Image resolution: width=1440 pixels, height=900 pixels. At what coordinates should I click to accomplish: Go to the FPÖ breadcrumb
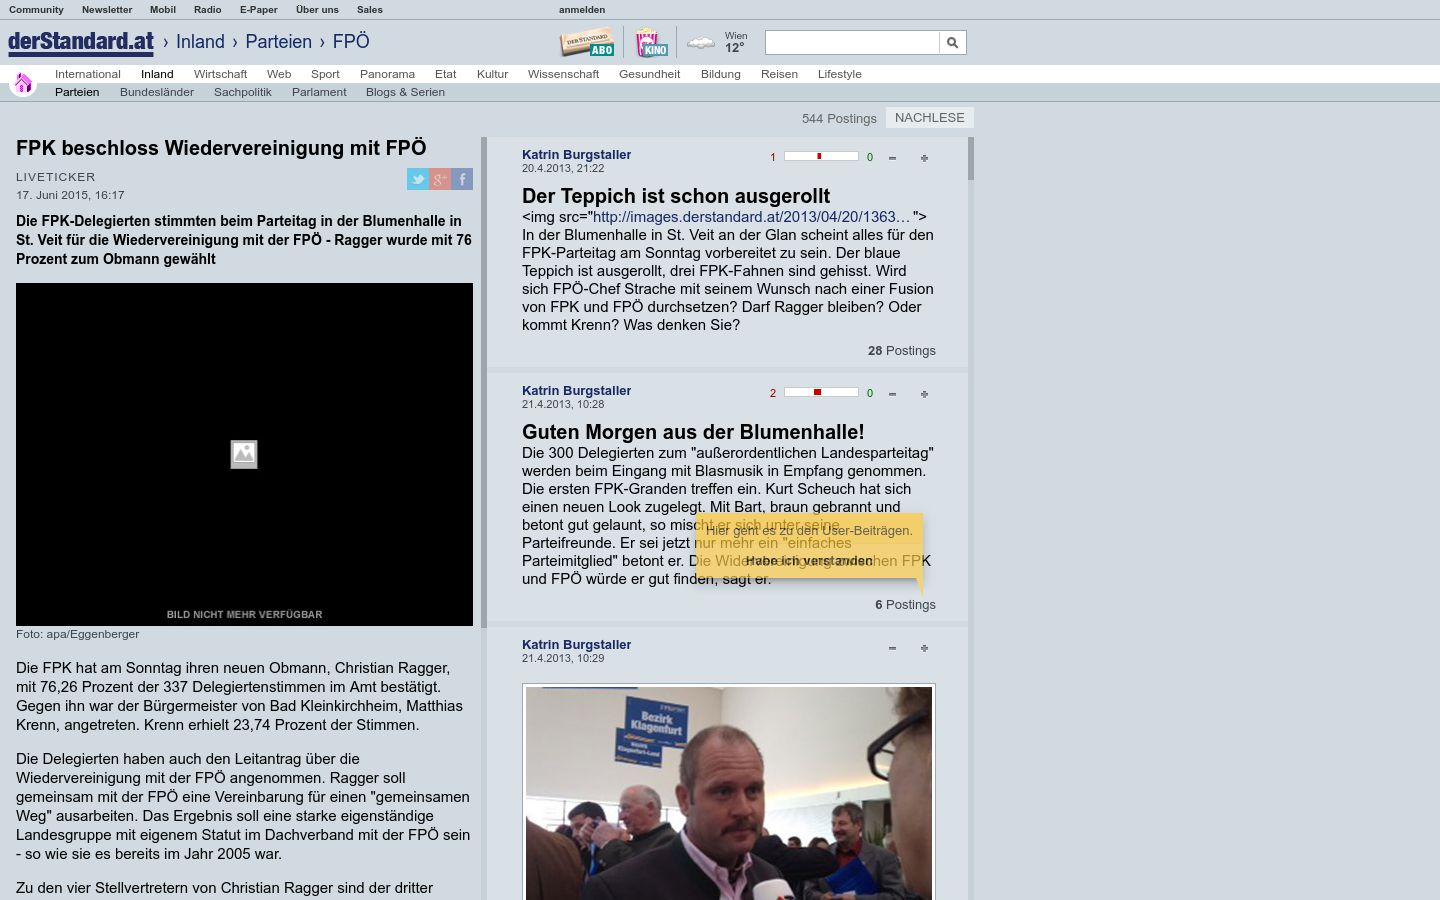point(351,42)
